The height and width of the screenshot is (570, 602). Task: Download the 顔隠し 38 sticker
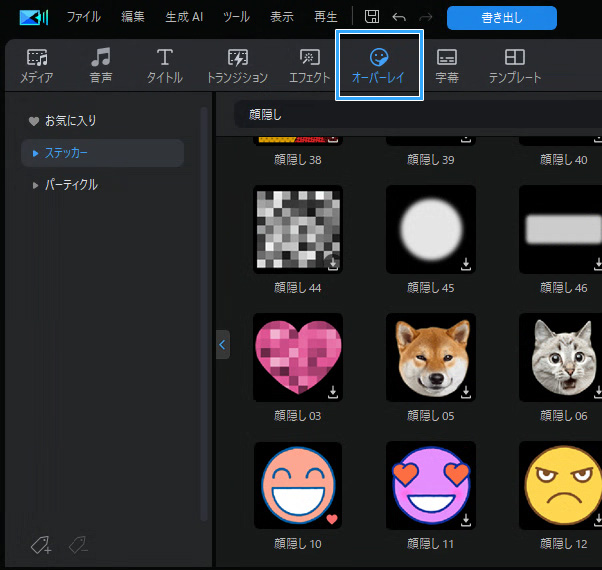(333, 139)
